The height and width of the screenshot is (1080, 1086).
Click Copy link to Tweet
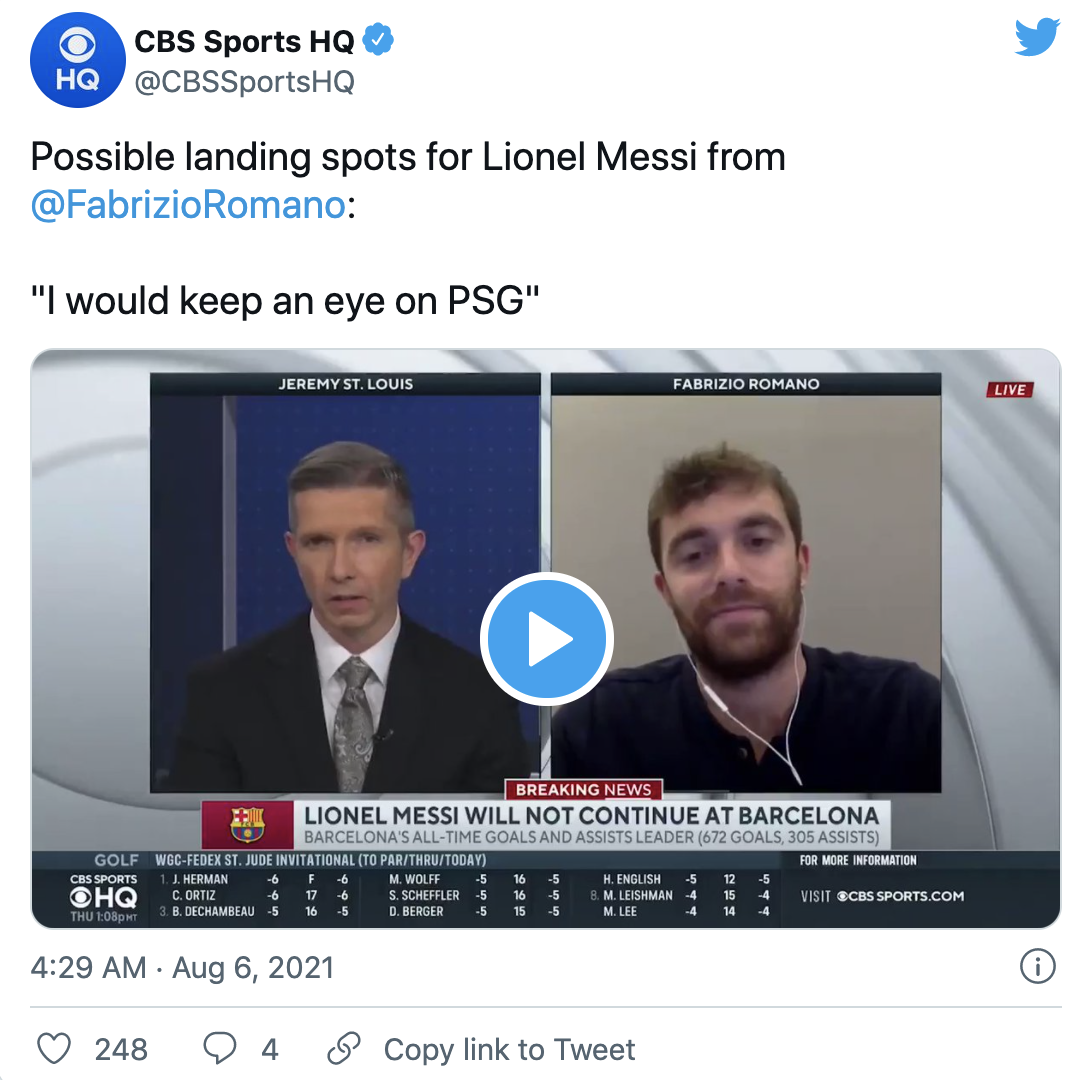509,1050
